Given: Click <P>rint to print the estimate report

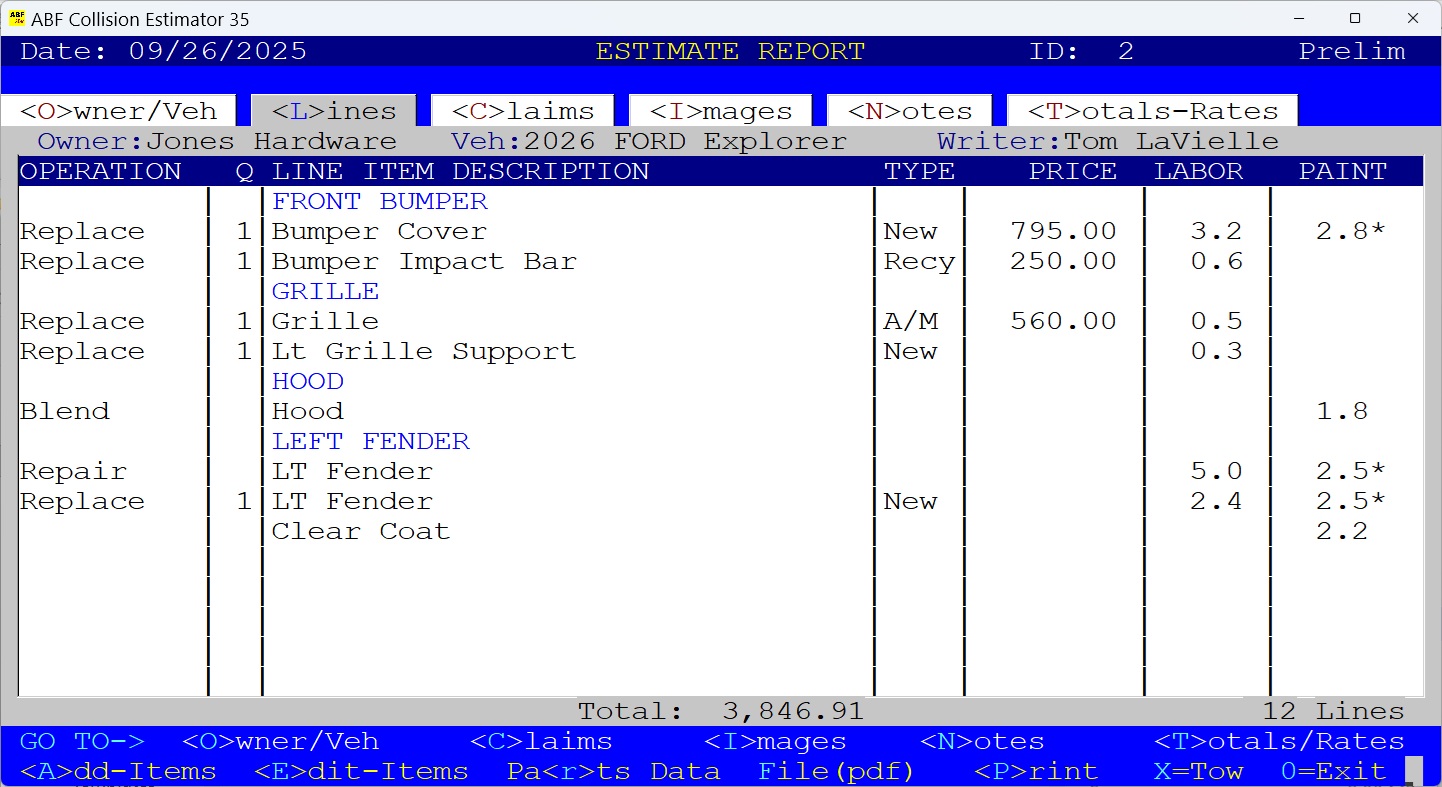Looking at the screenshot, I should (1041, 771).
